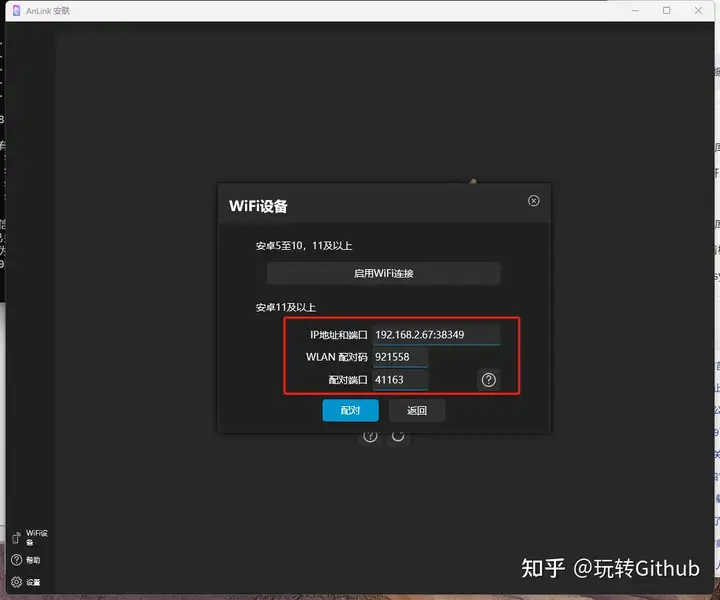Focus the IP地址和端口 input field
The height and width of the screenshot is (600, 720).
[x=435, y=335]
